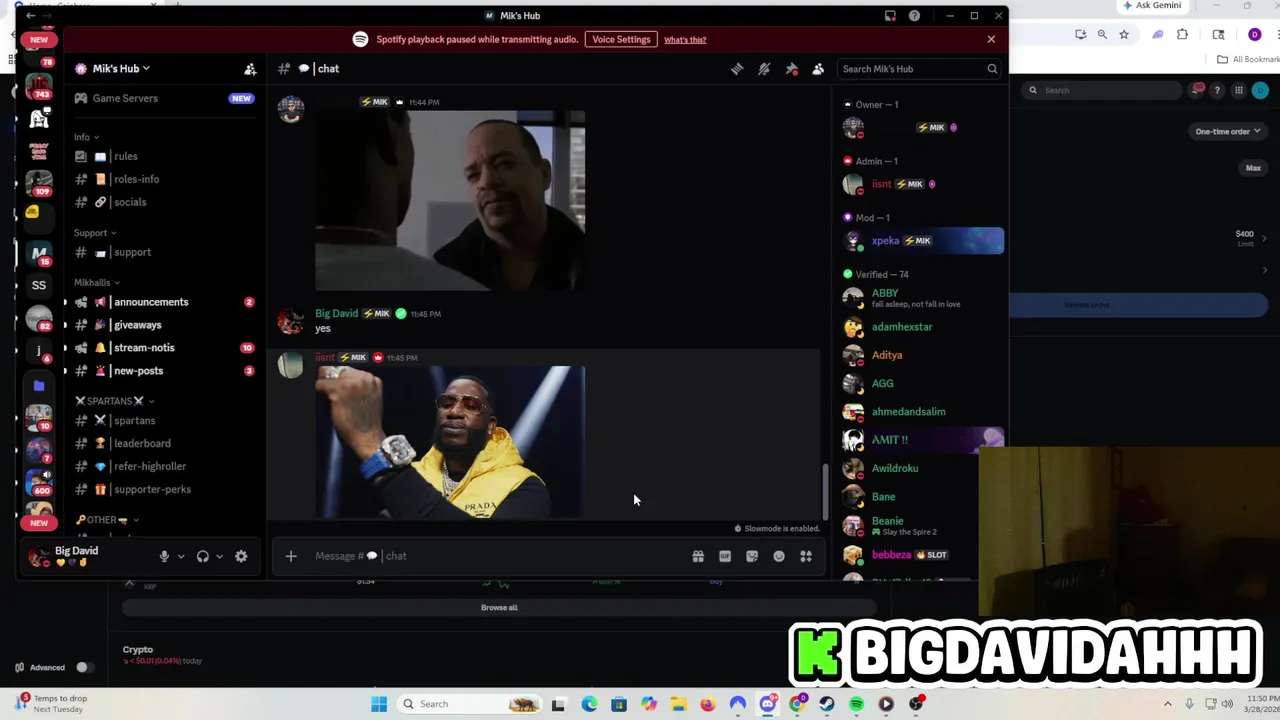This screenshot has height=720, width=1280.
Task: Click the Max button in browser window
Action: [x=1253, y=168]
